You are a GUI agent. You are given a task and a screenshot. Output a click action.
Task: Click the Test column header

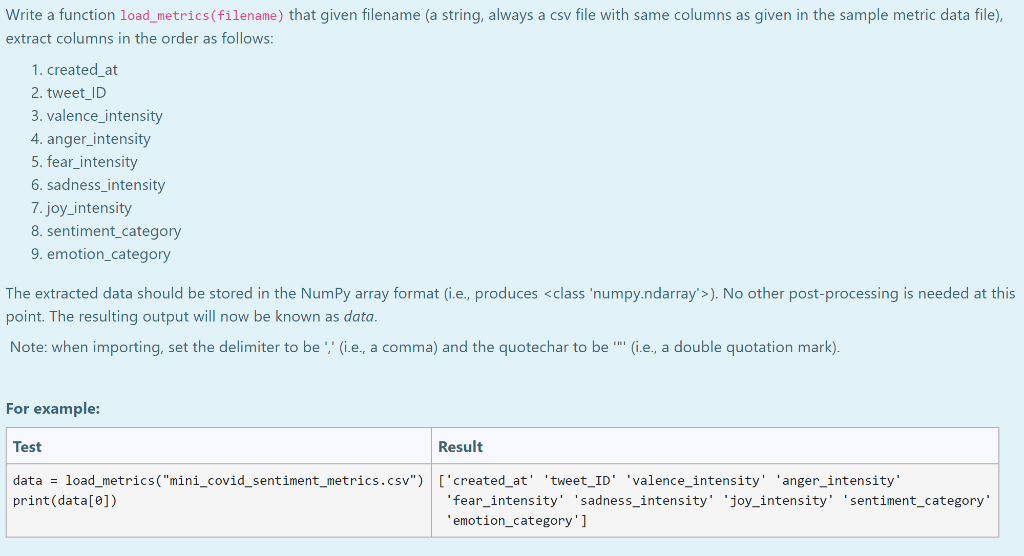click(x=27, y=447)
